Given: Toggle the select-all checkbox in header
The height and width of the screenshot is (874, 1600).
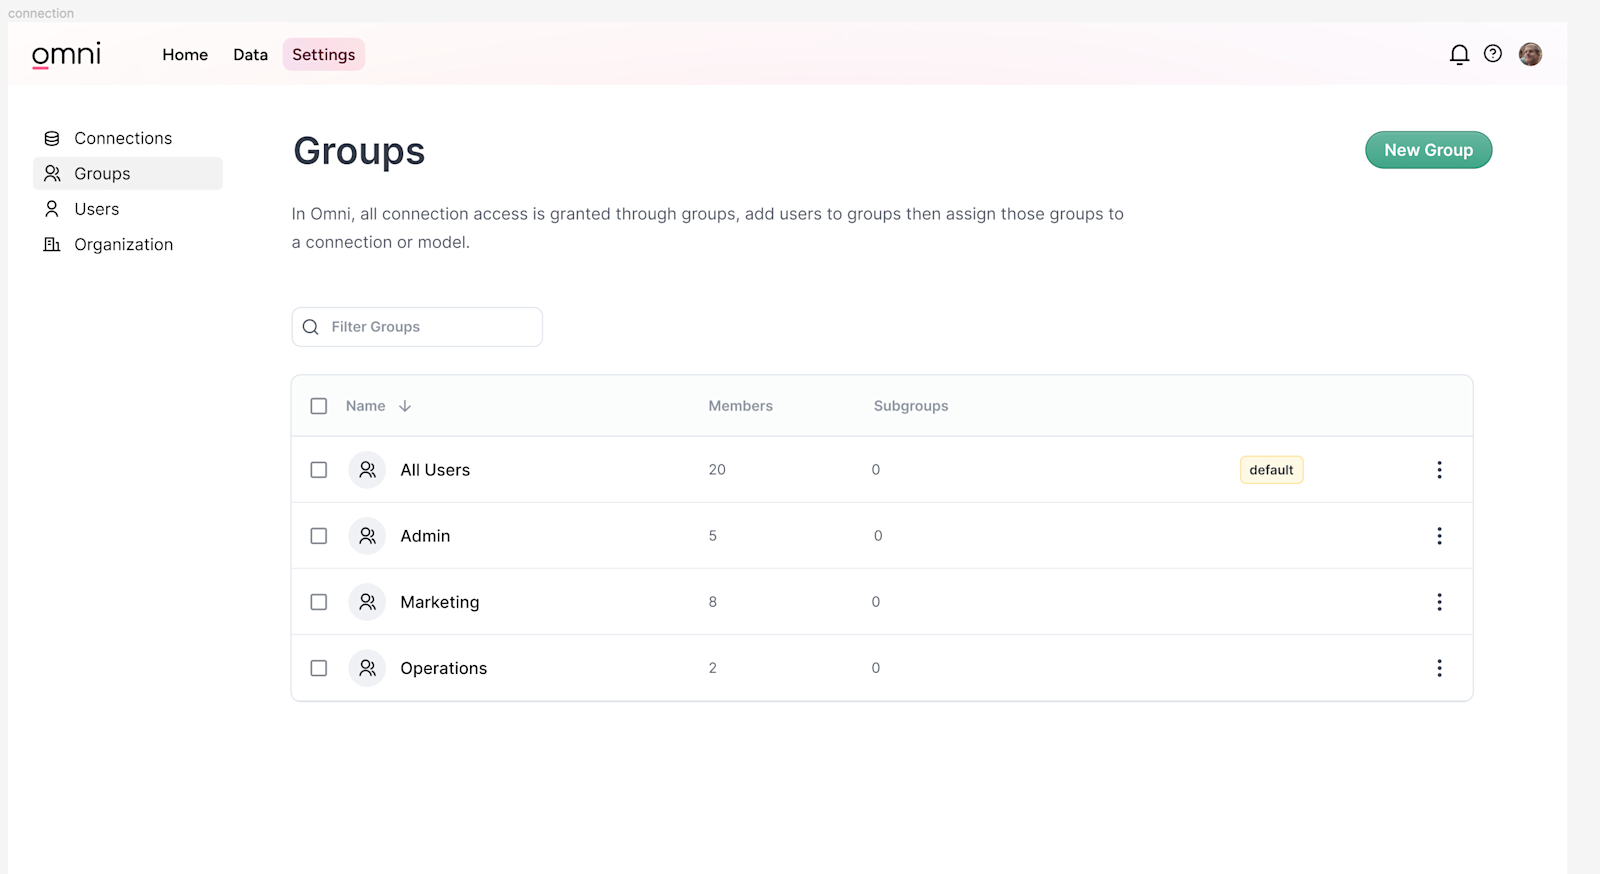Looking at the screenshot, I should pyautogui.click(x=319, y=406).
